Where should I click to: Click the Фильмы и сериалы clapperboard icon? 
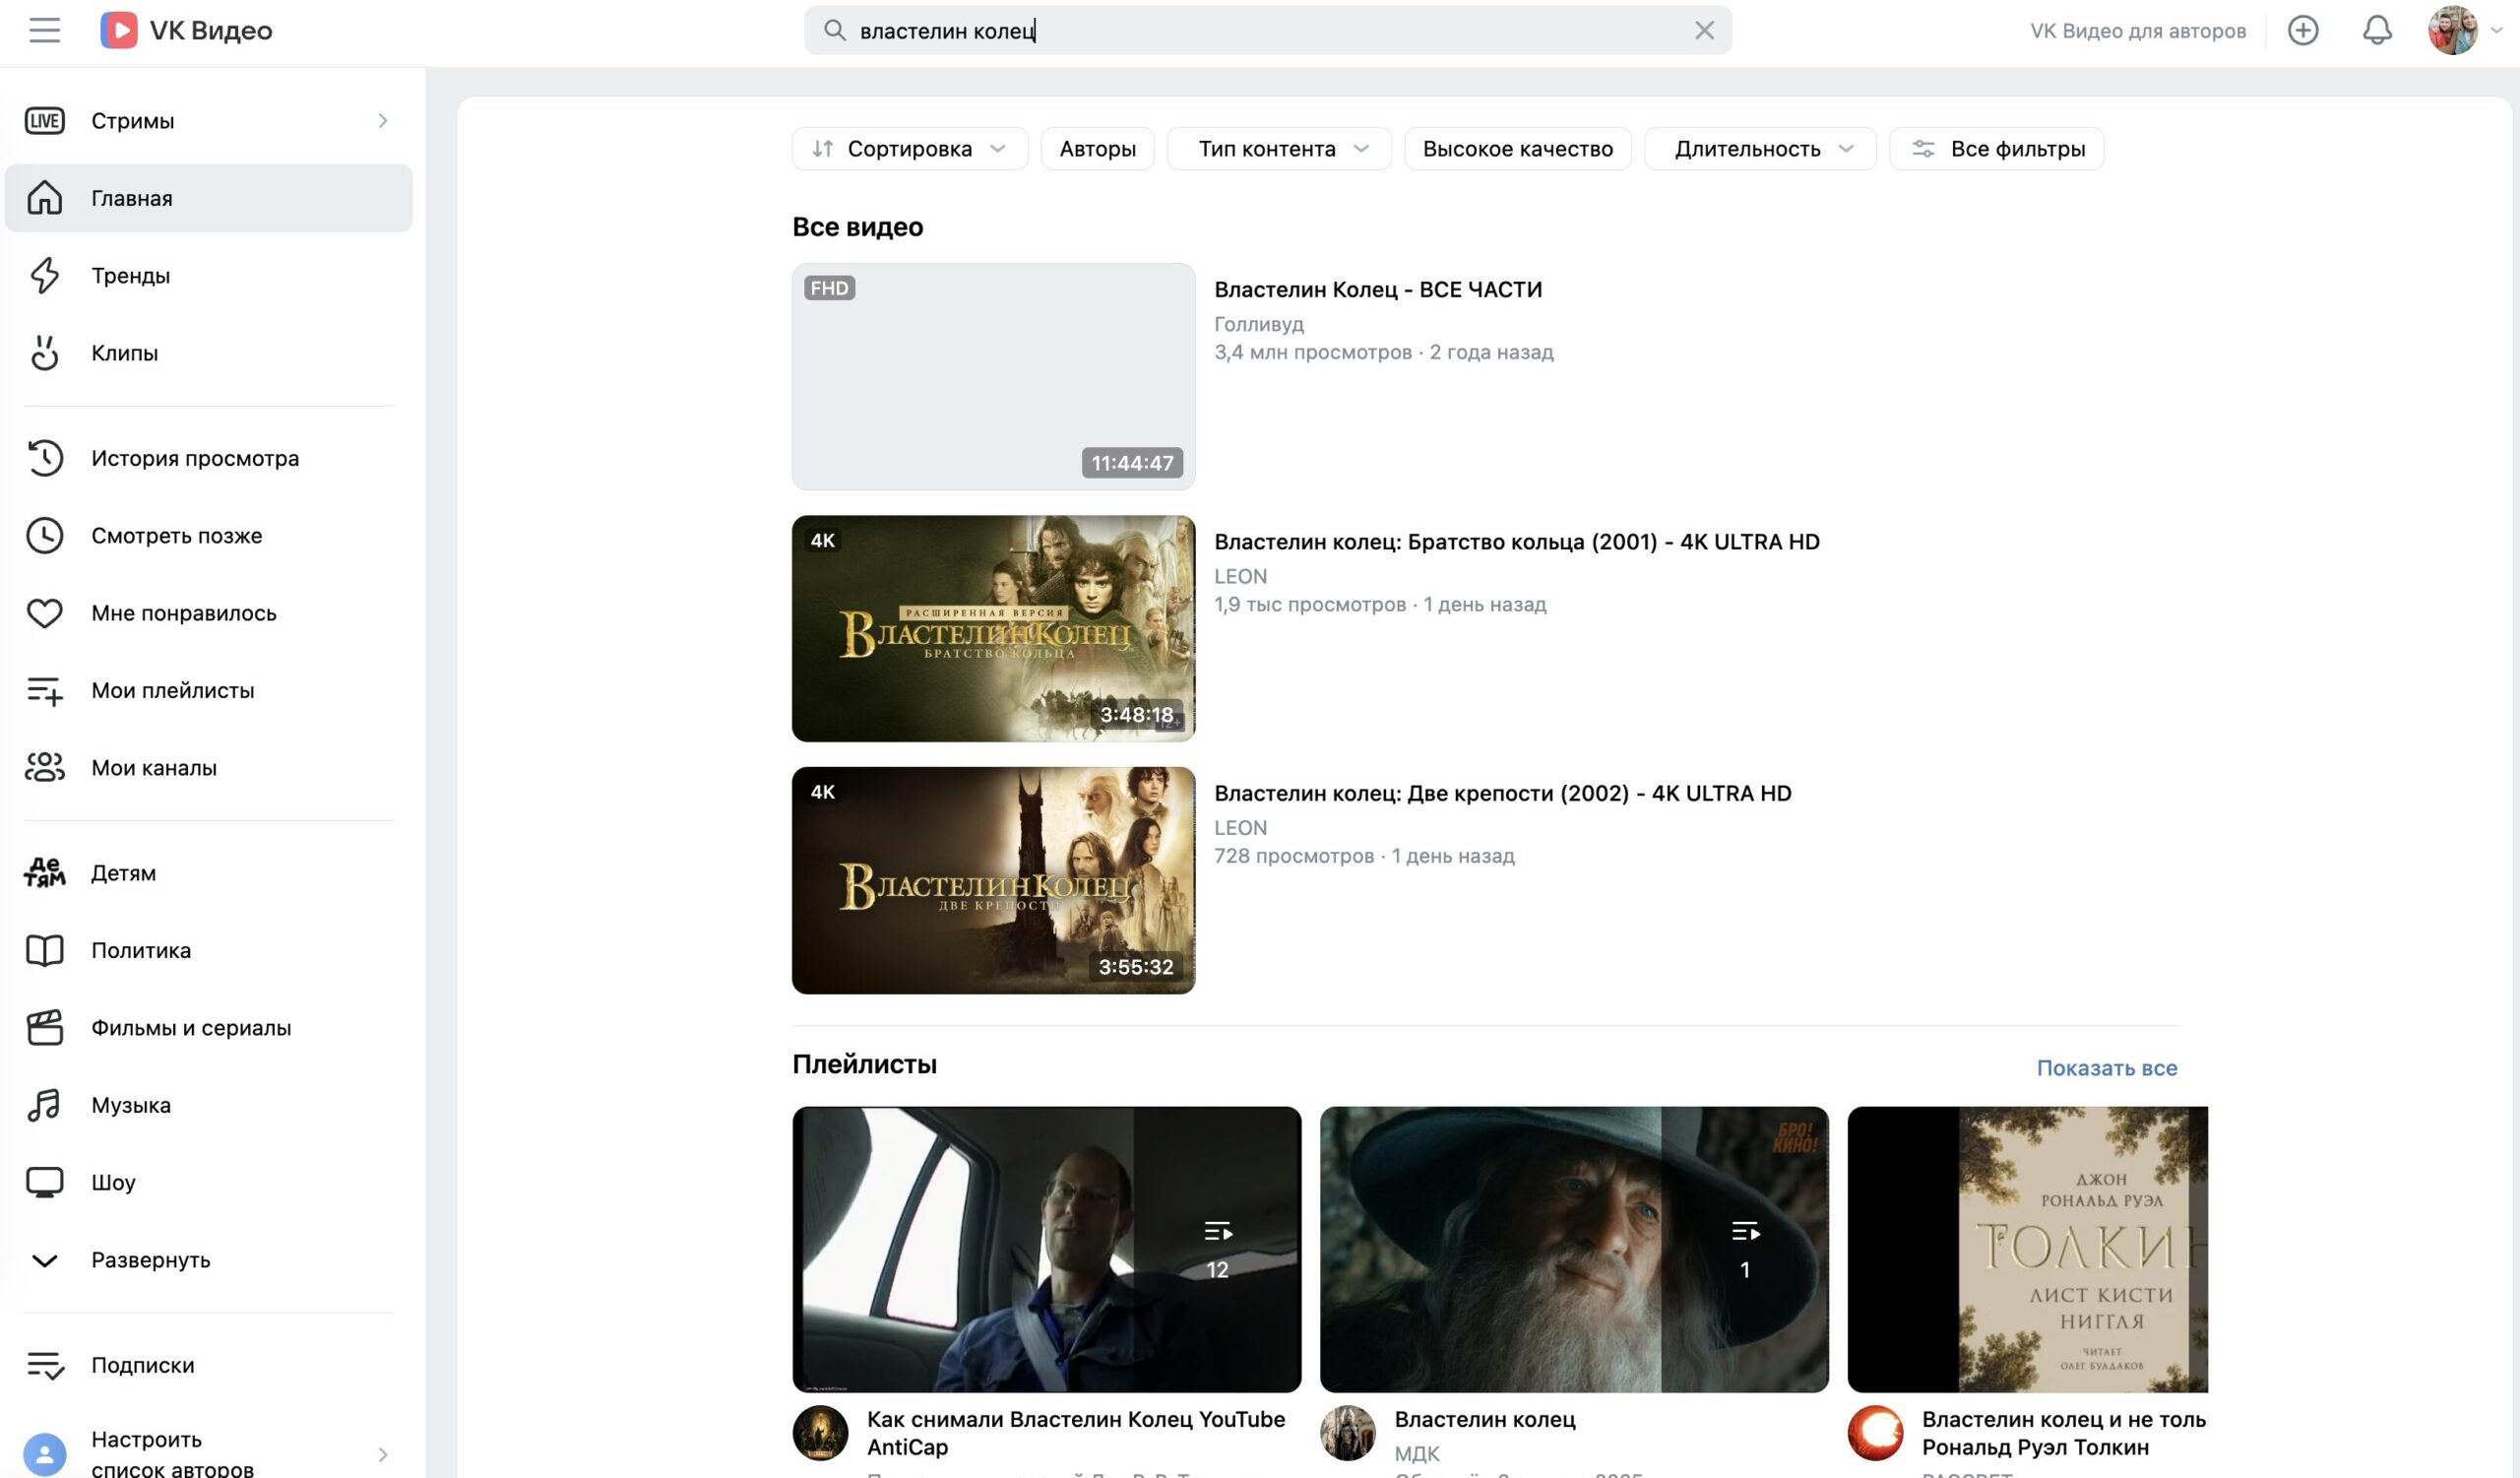click(x=44, y=1027)
